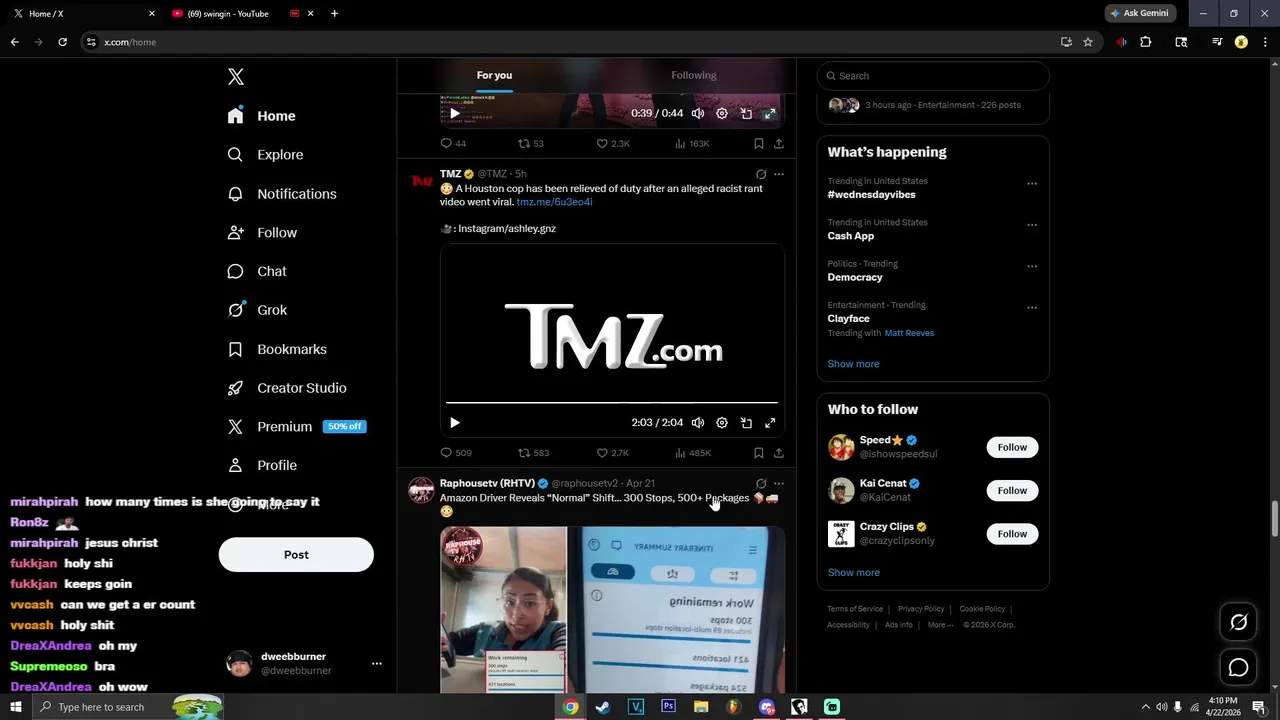This screenshot has width=1280, height=720.
Task: Open more options for #wednesdayvibes trend
Action: pyautogui.click(x=1032, y=184)
